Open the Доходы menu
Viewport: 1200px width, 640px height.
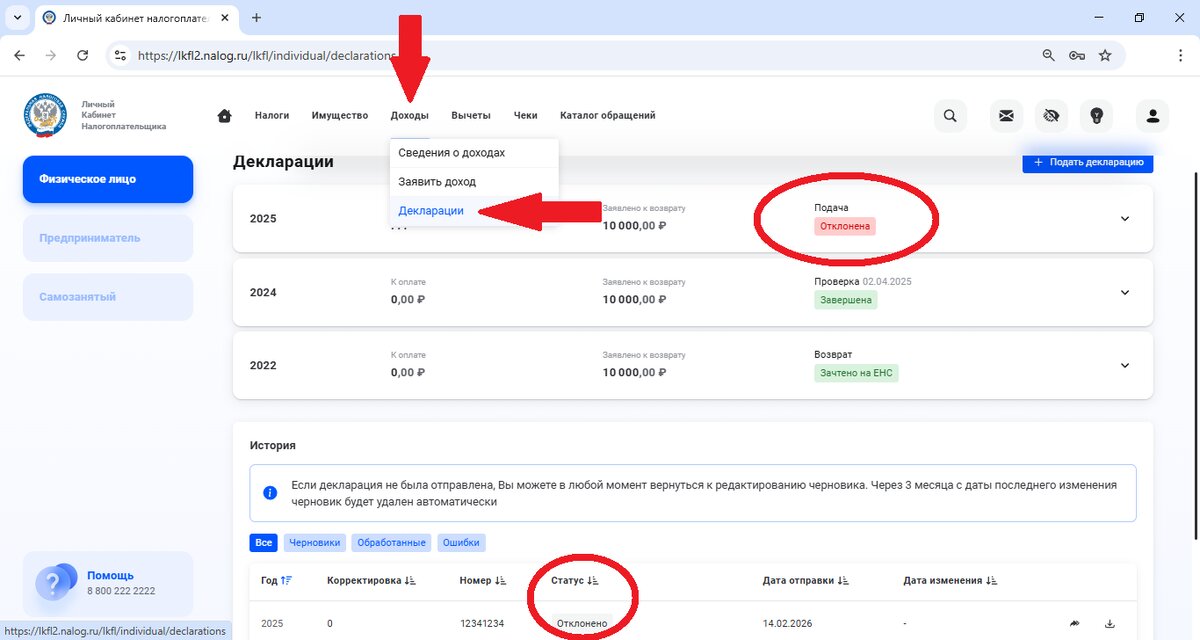(x=410, y=116)
